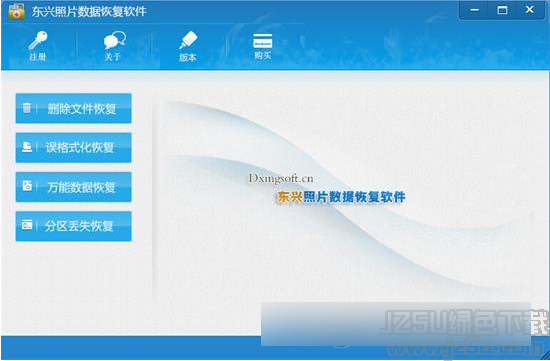Click the Dxingsoft.cn website text
Viewport: 550px width, 361px height.
click(x=281, y=179)
